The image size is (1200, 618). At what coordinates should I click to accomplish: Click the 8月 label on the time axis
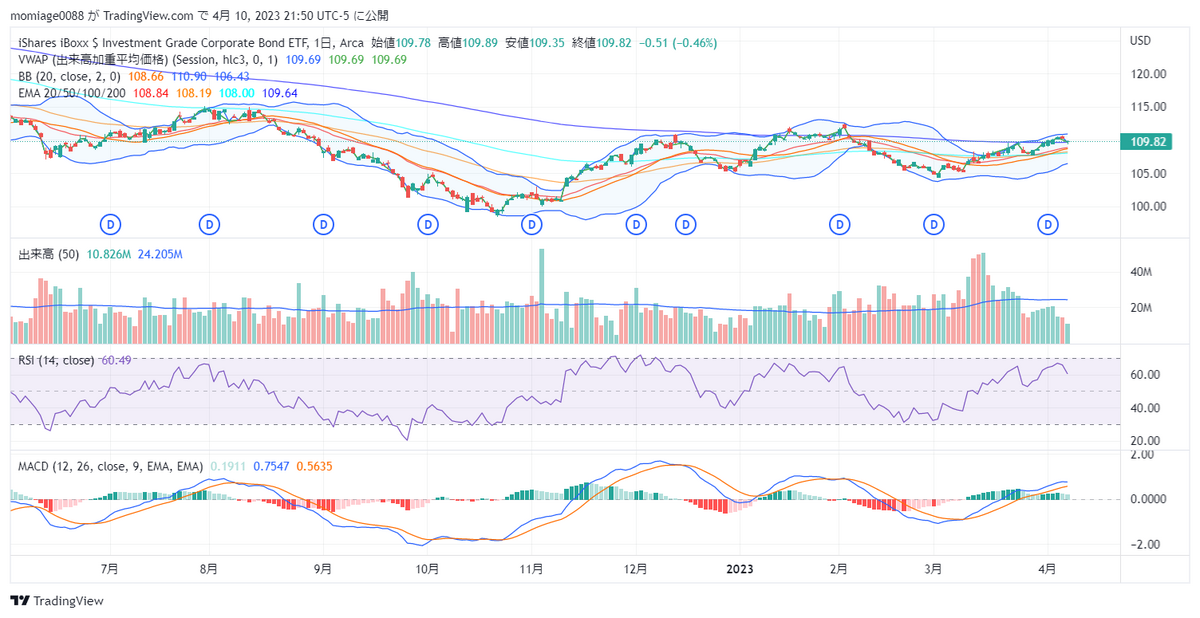coord(209,569)
